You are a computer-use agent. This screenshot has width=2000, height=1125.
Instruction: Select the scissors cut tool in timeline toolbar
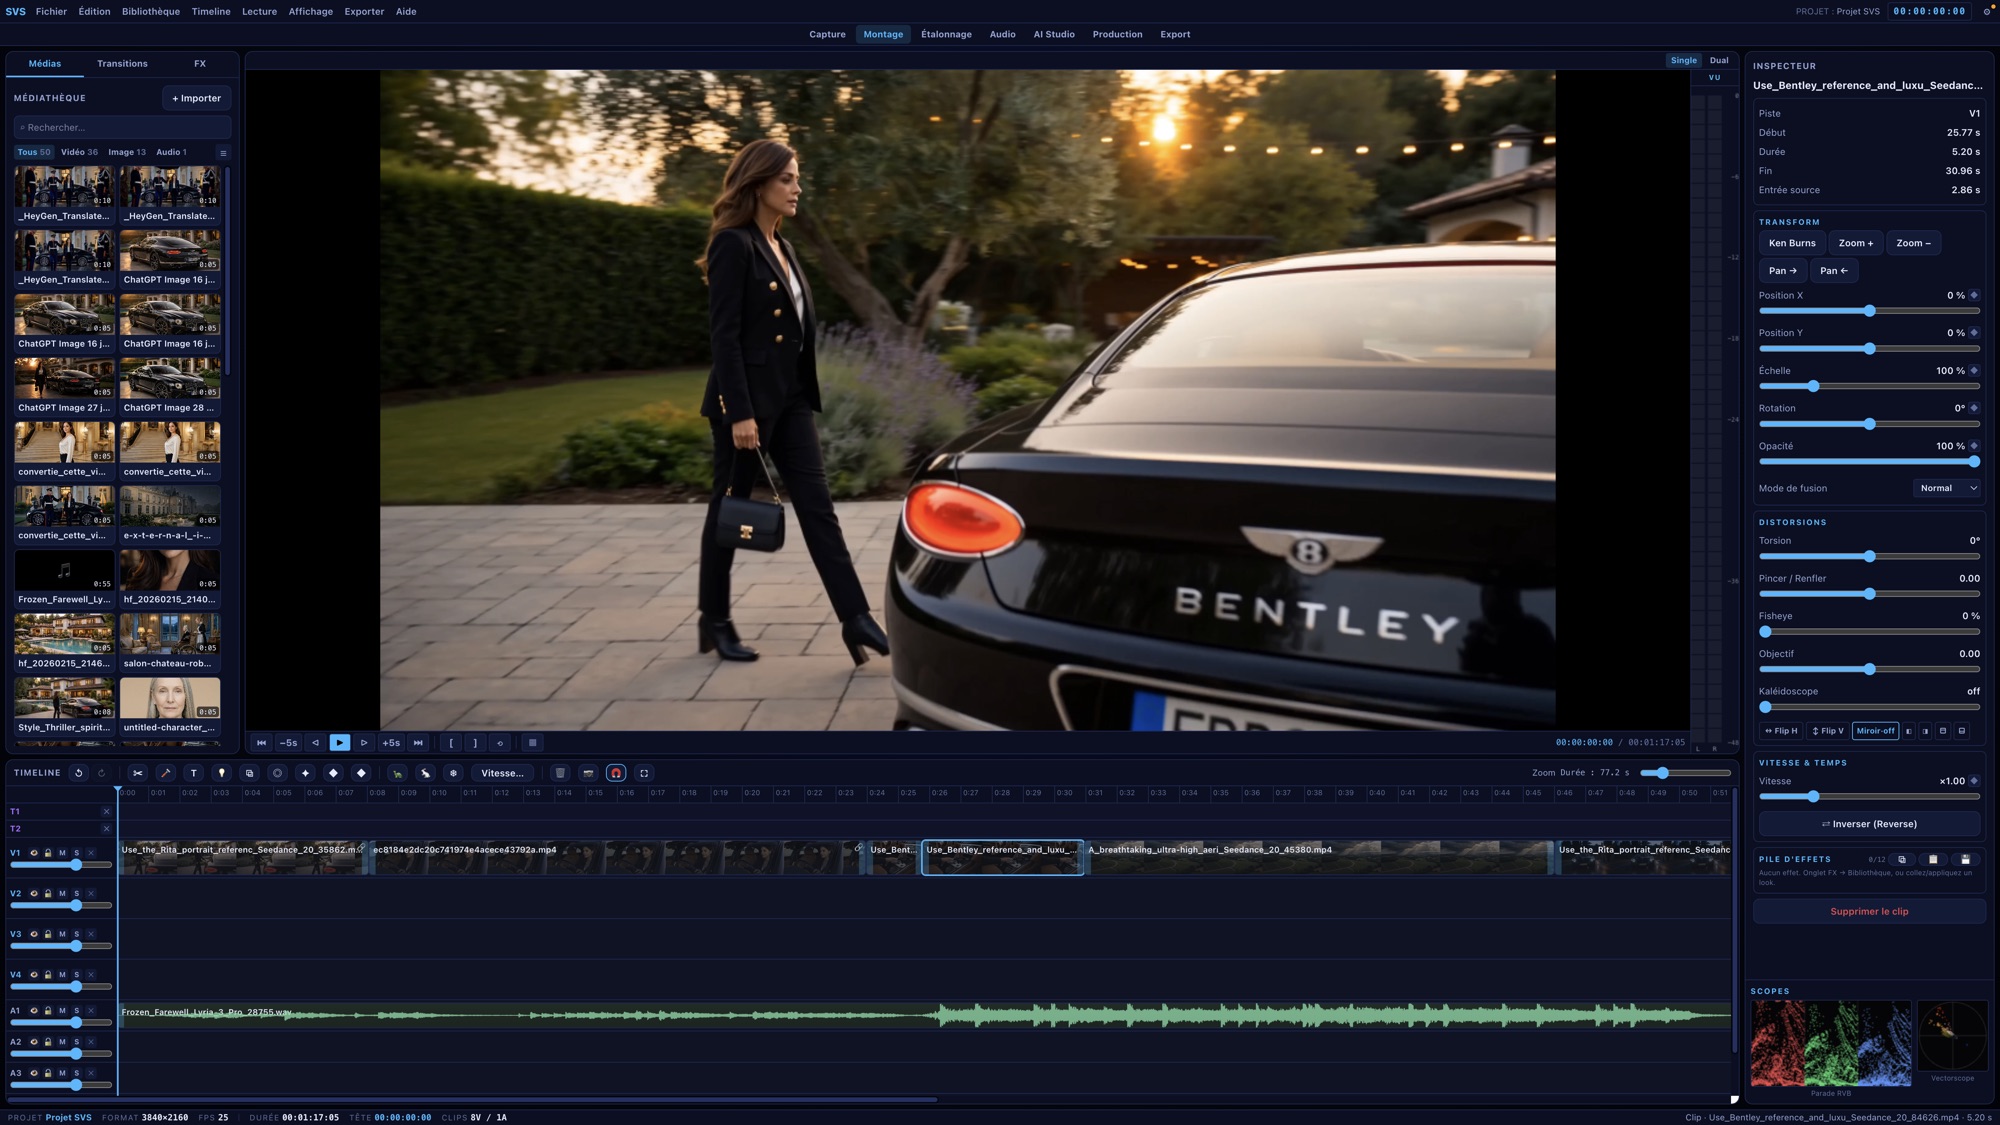(x=138, y=773)
